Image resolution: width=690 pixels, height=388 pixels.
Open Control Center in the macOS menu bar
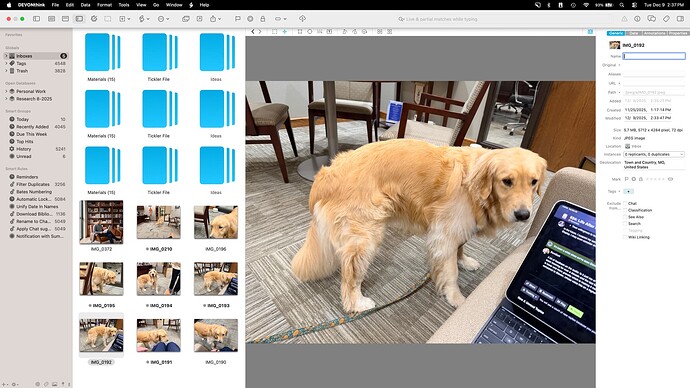(634, 5)
